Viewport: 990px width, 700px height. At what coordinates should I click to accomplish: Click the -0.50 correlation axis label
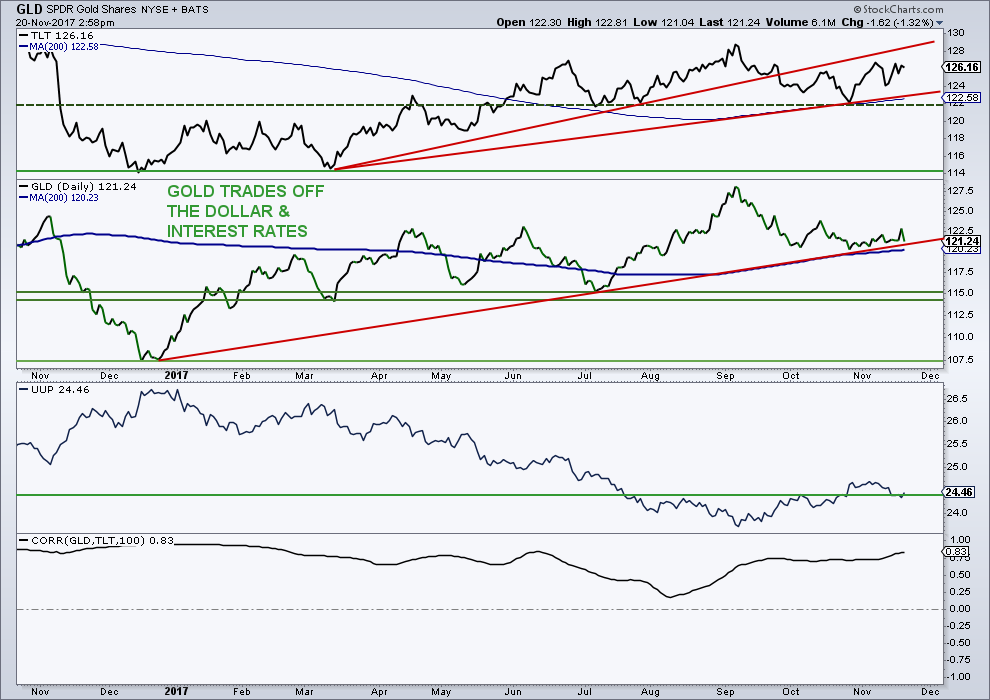[x=958, y=643]
